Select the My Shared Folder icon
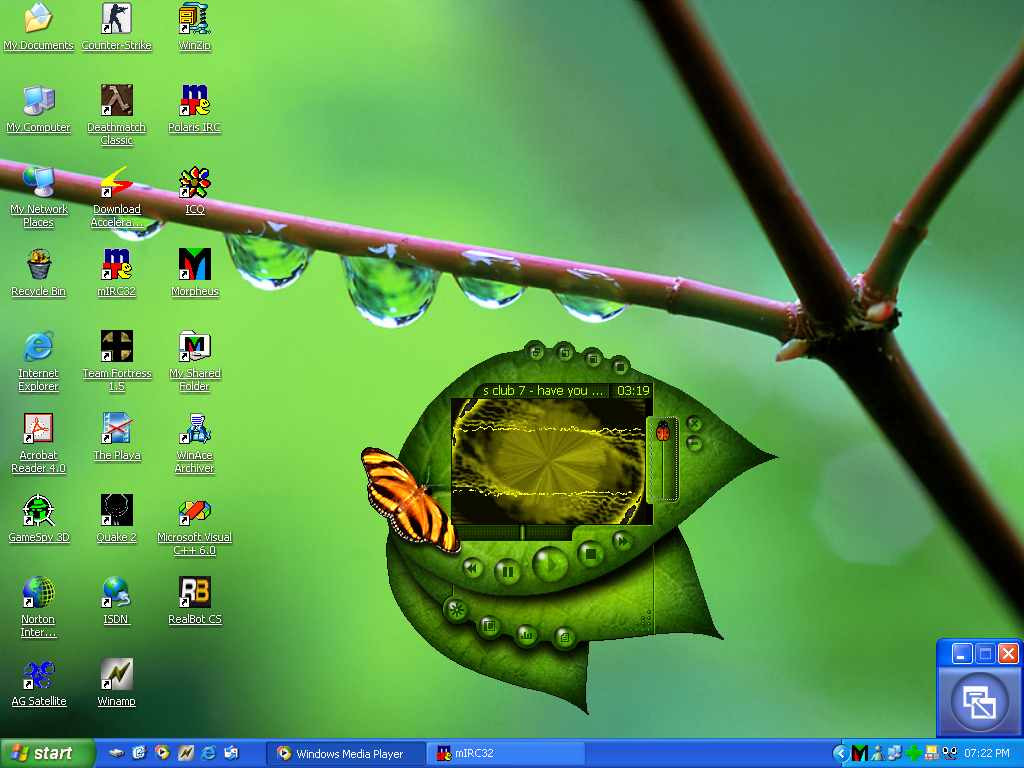The width and height of the screenshot is (1024, 768). (195, 362)
